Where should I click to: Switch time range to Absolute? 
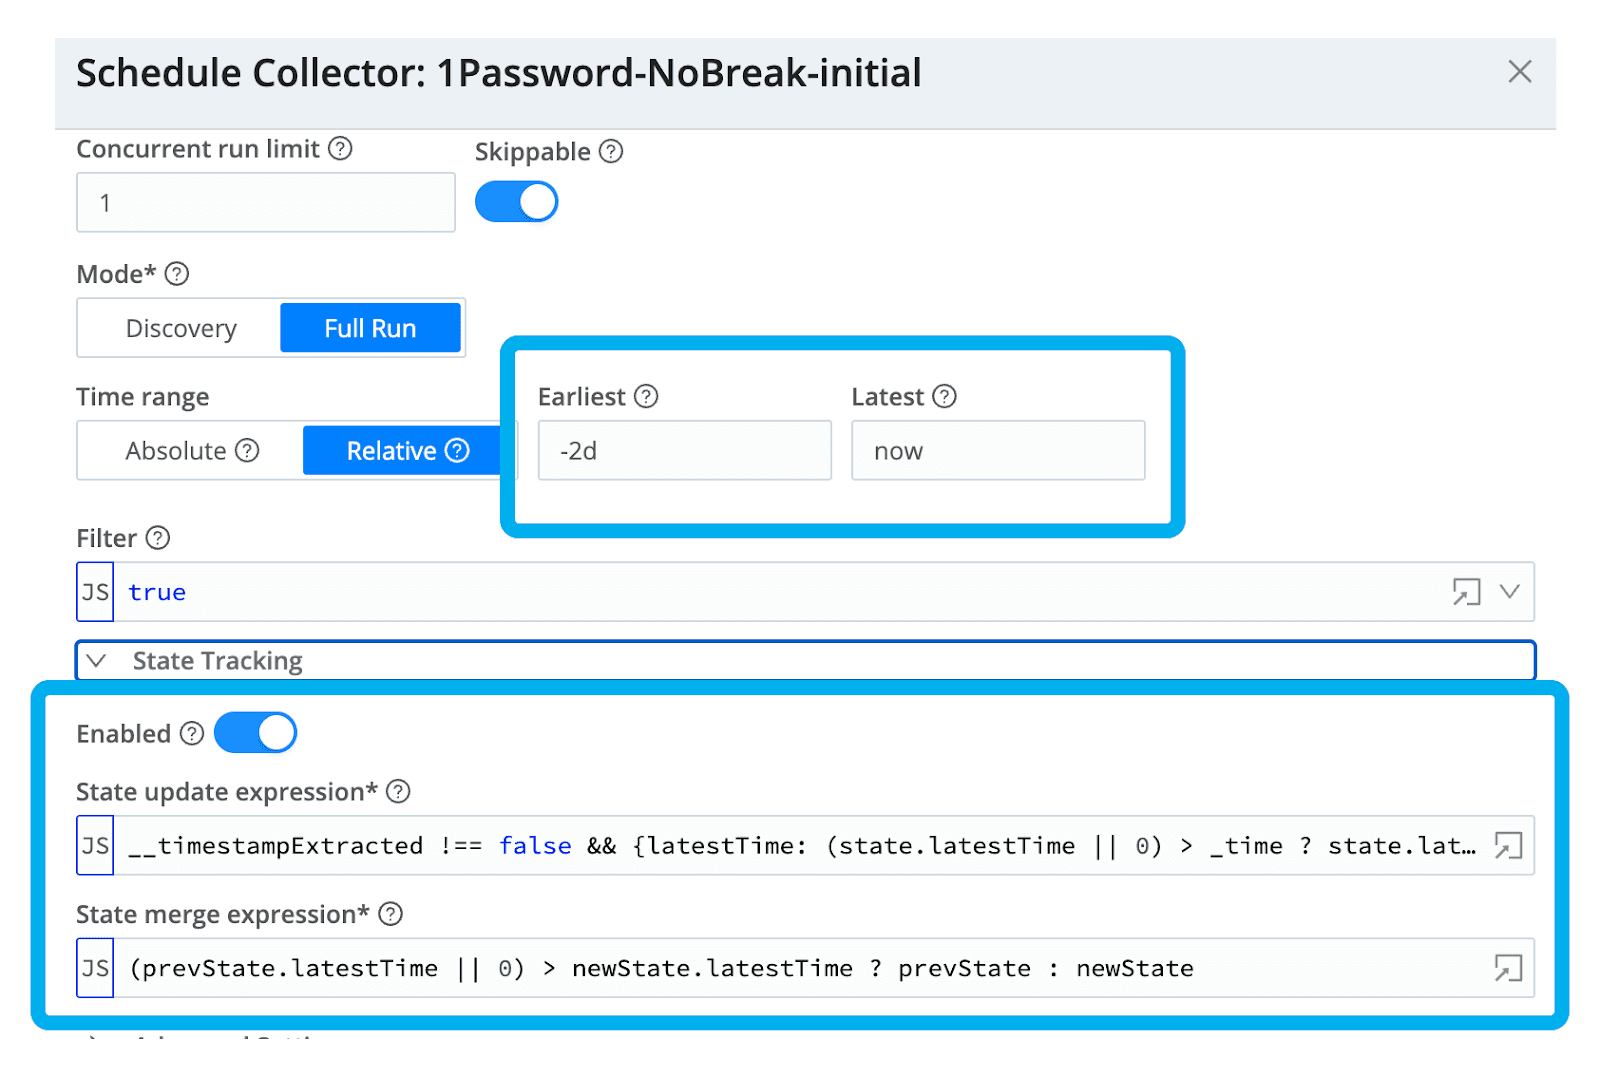[191, 451]
